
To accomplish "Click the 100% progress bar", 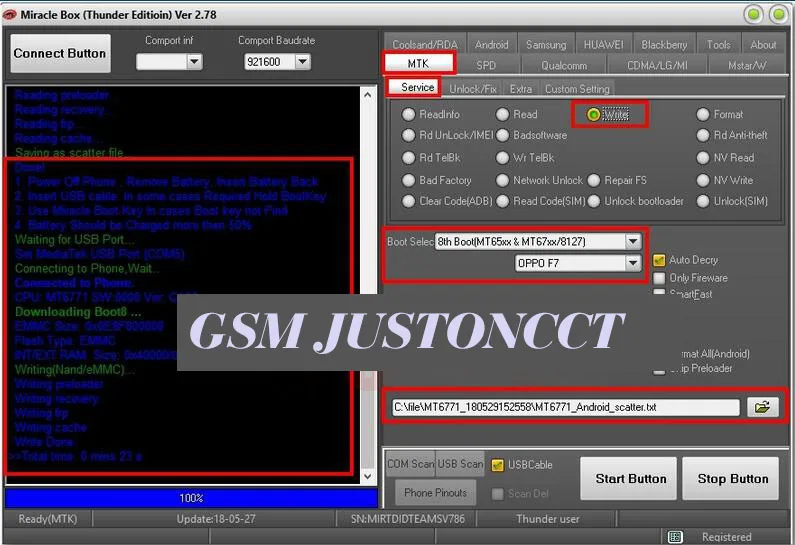I will [x=191, y=498].
